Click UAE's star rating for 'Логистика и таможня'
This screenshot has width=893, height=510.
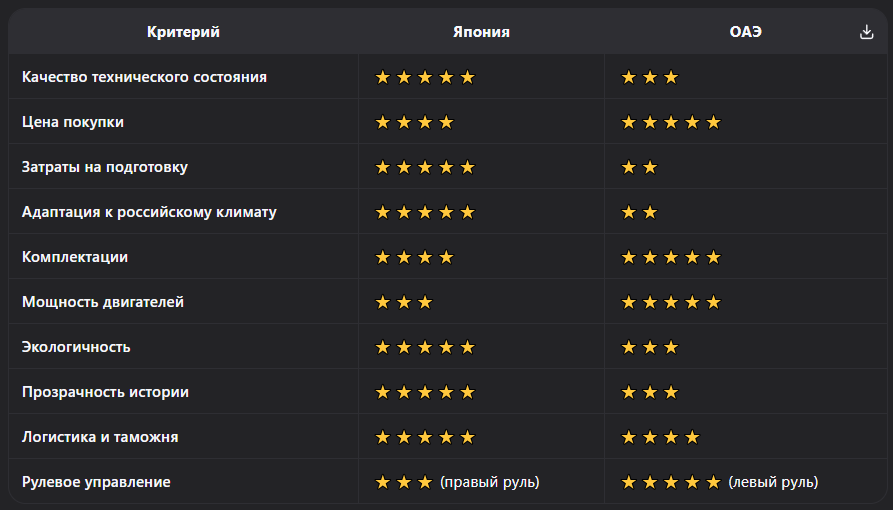click(x=661, y=437)
